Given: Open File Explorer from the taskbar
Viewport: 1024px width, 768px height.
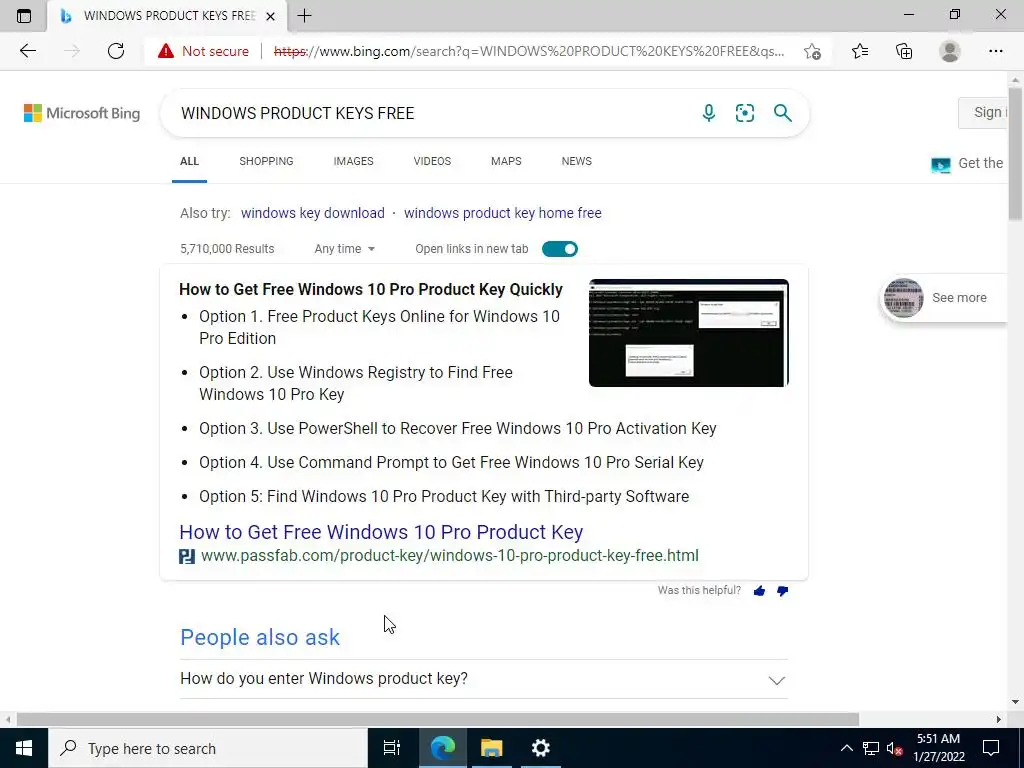Looking at the screenshot, I should click(491, 748).
